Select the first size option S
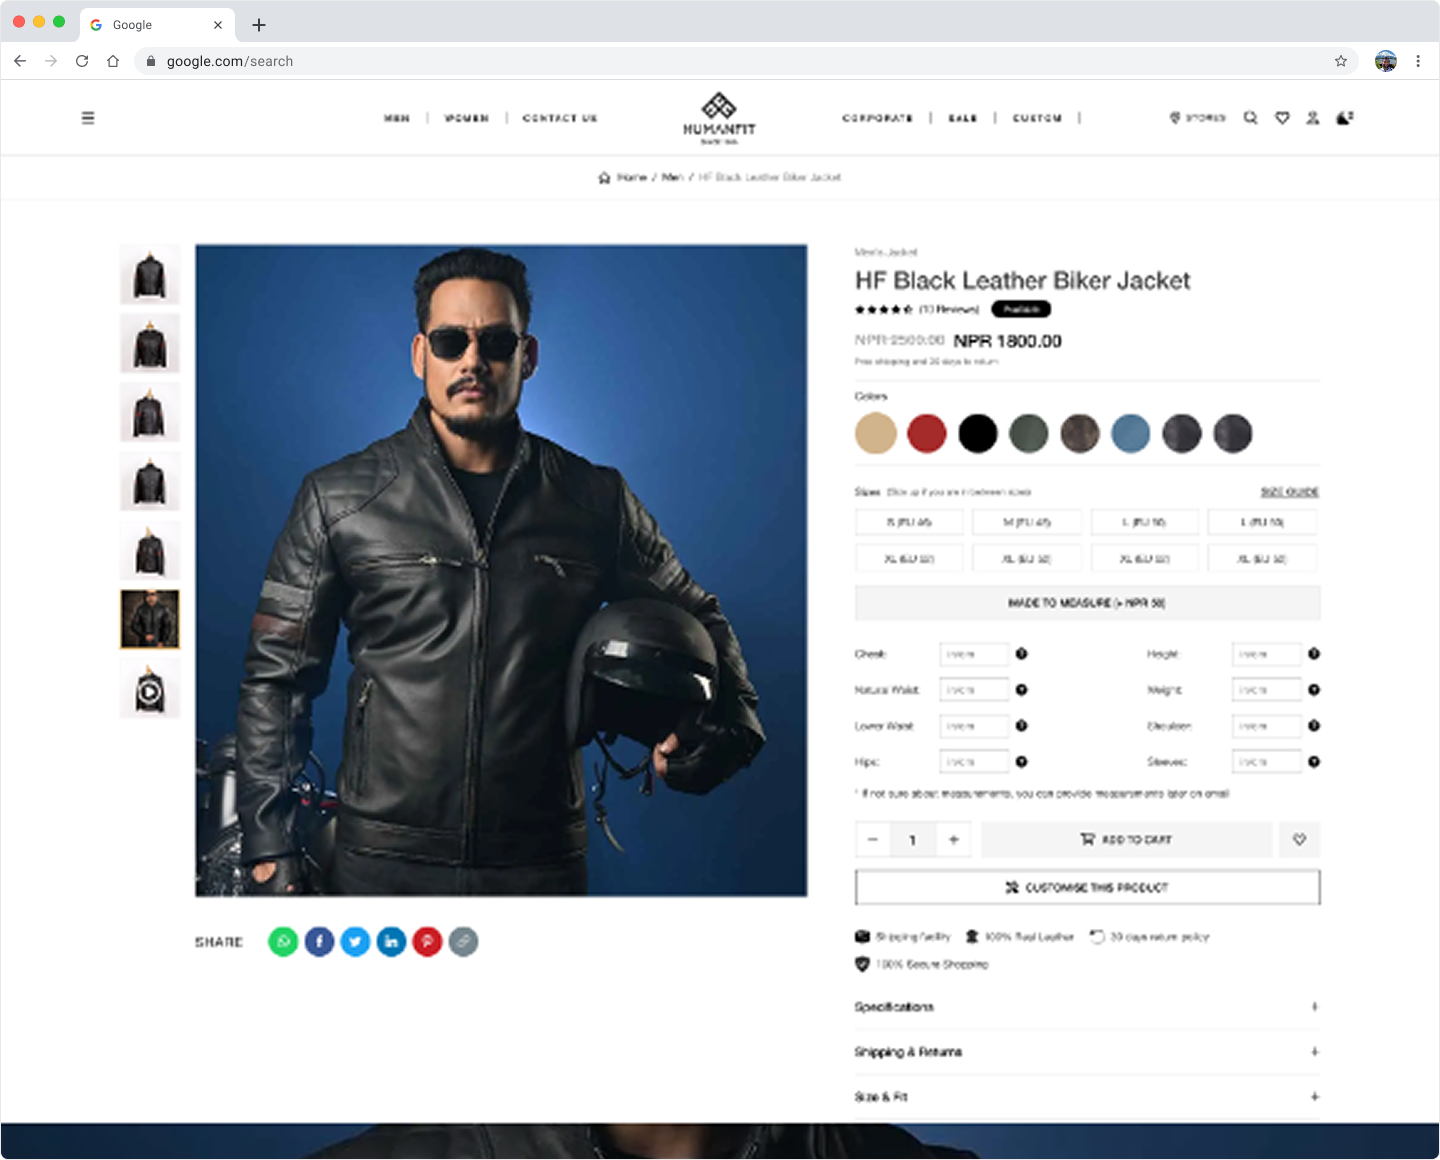This screenshot has width=1440, height=1160. pos(909,522)
